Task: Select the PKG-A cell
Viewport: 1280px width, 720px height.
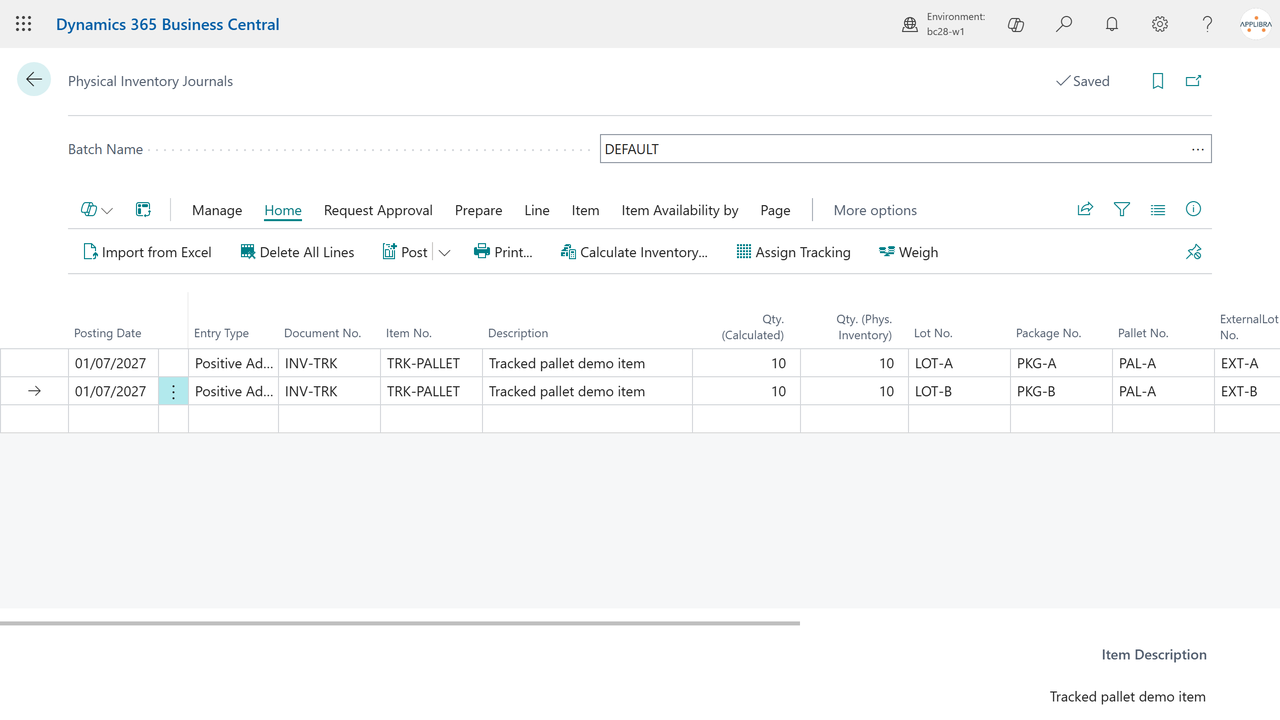Action: pos(1062,363)
